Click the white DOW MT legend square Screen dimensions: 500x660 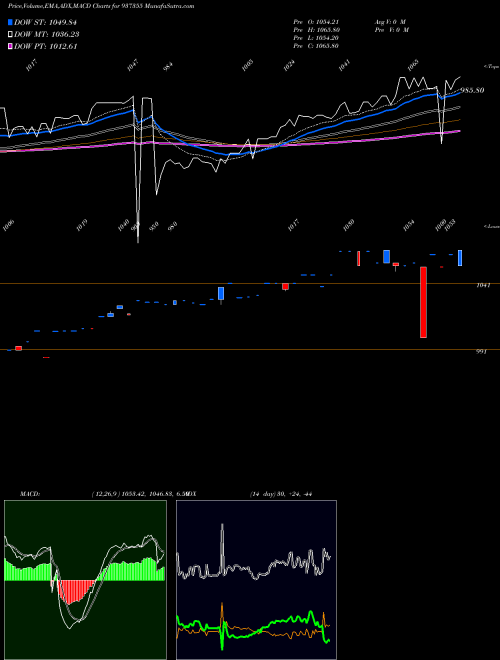[x=11, y=34]
